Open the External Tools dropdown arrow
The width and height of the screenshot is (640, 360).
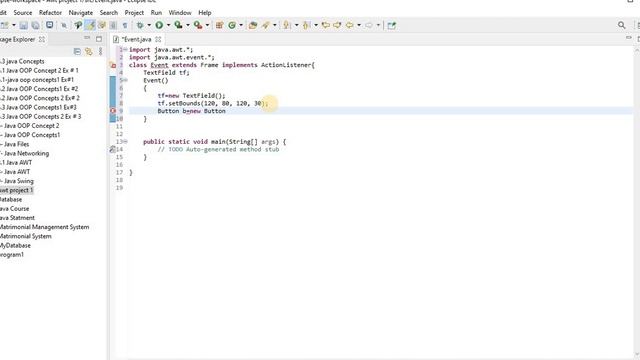click(x=207, y=25)
